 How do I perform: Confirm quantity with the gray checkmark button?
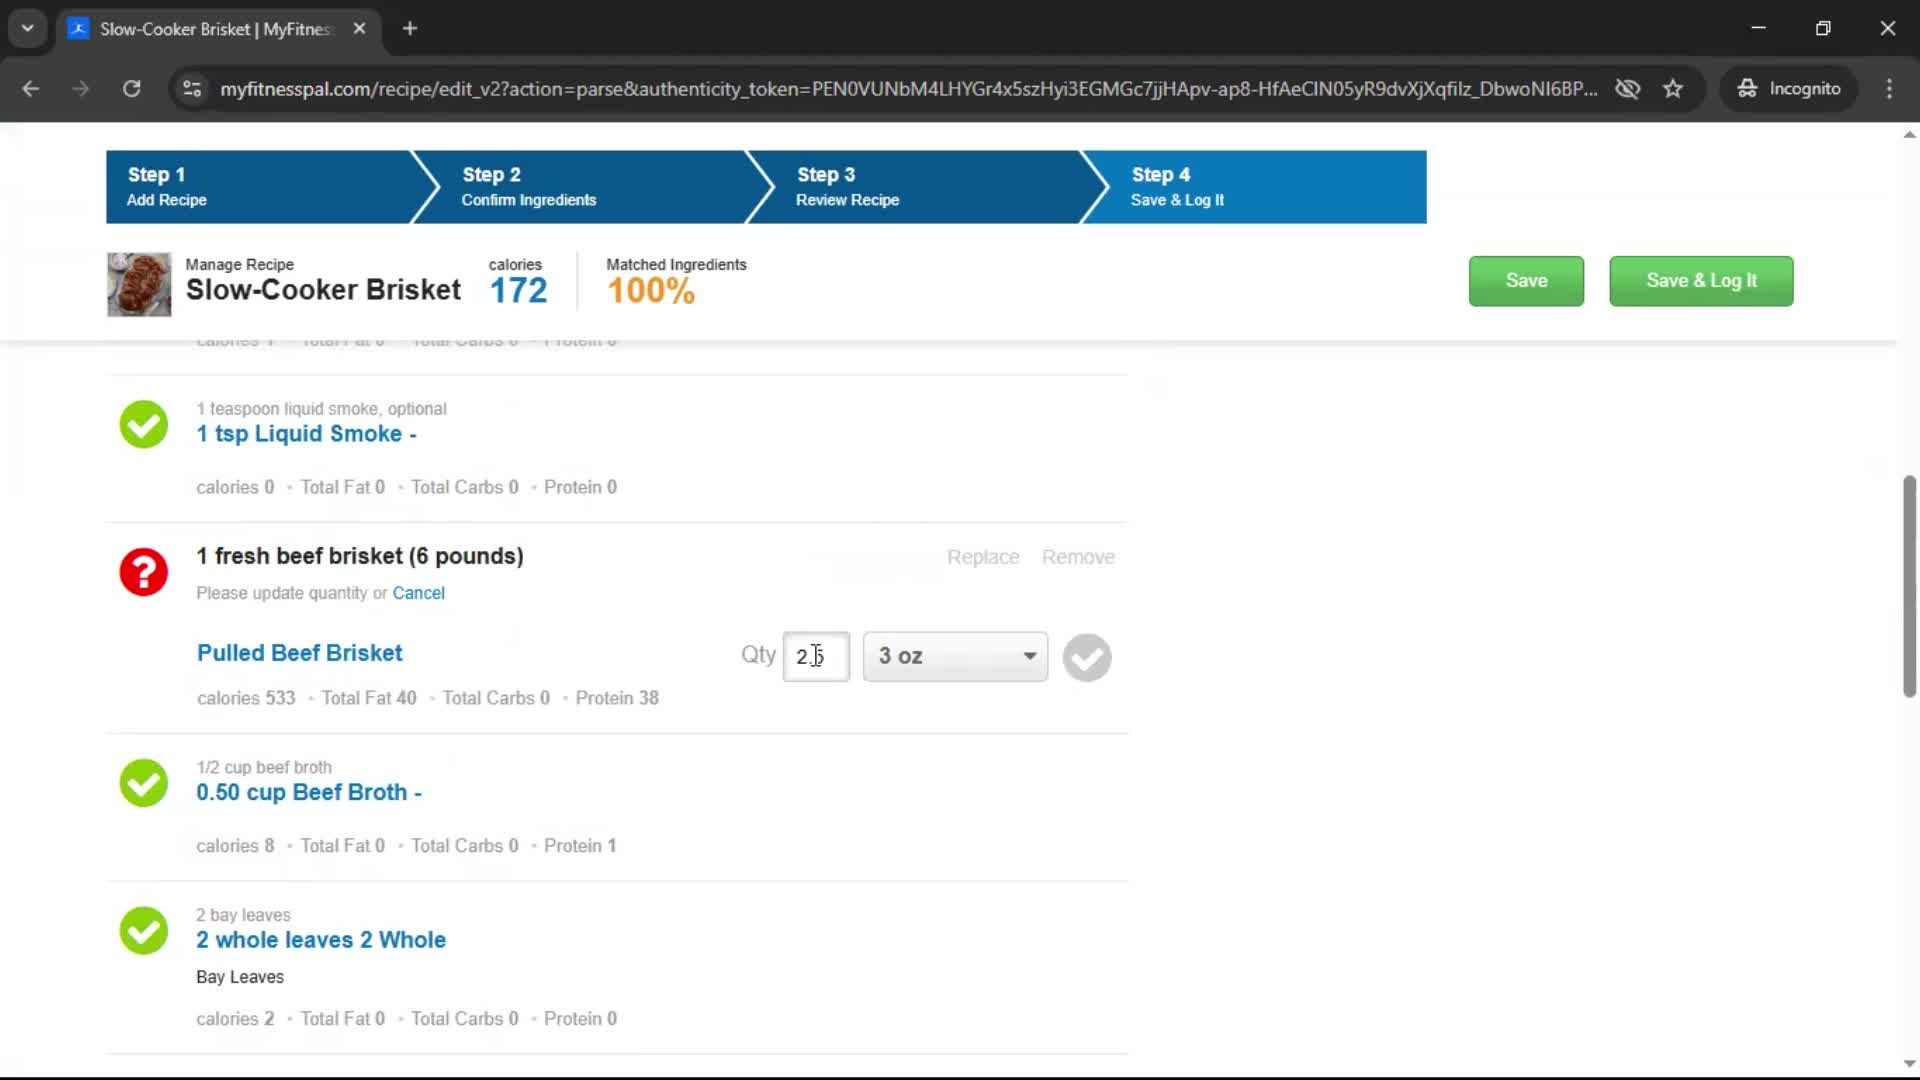click(x=1087, y=658)
